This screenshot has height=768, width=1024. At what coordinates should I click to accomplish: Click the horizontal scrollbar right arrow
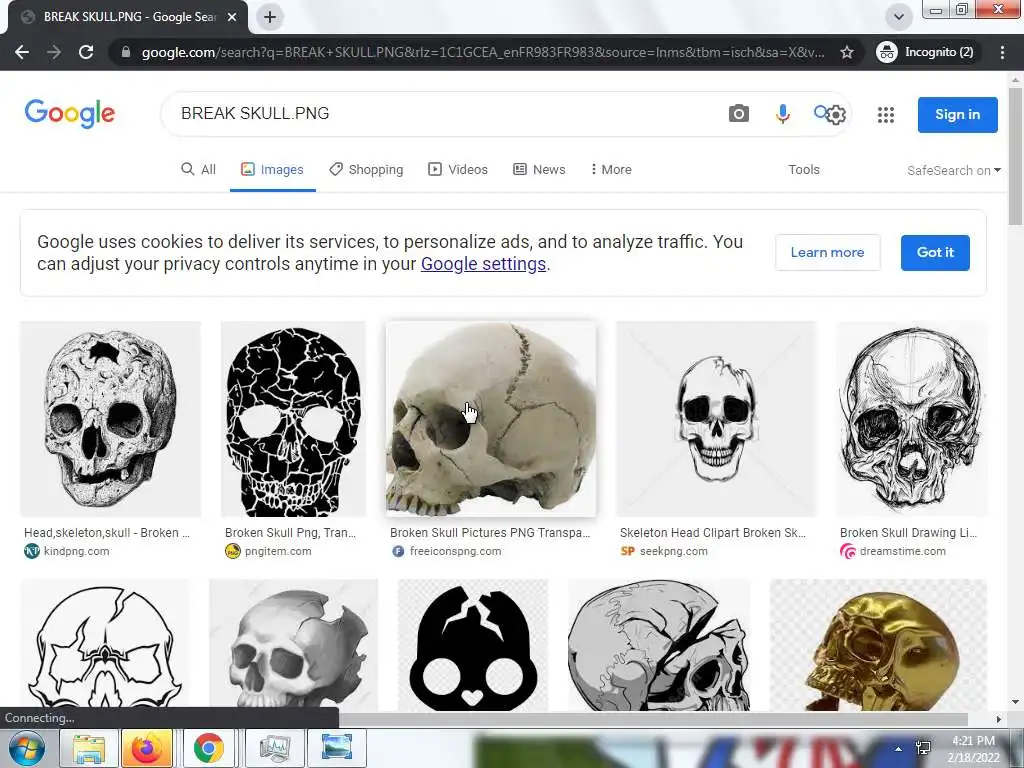pyautogui.click(x=999, y=719)
